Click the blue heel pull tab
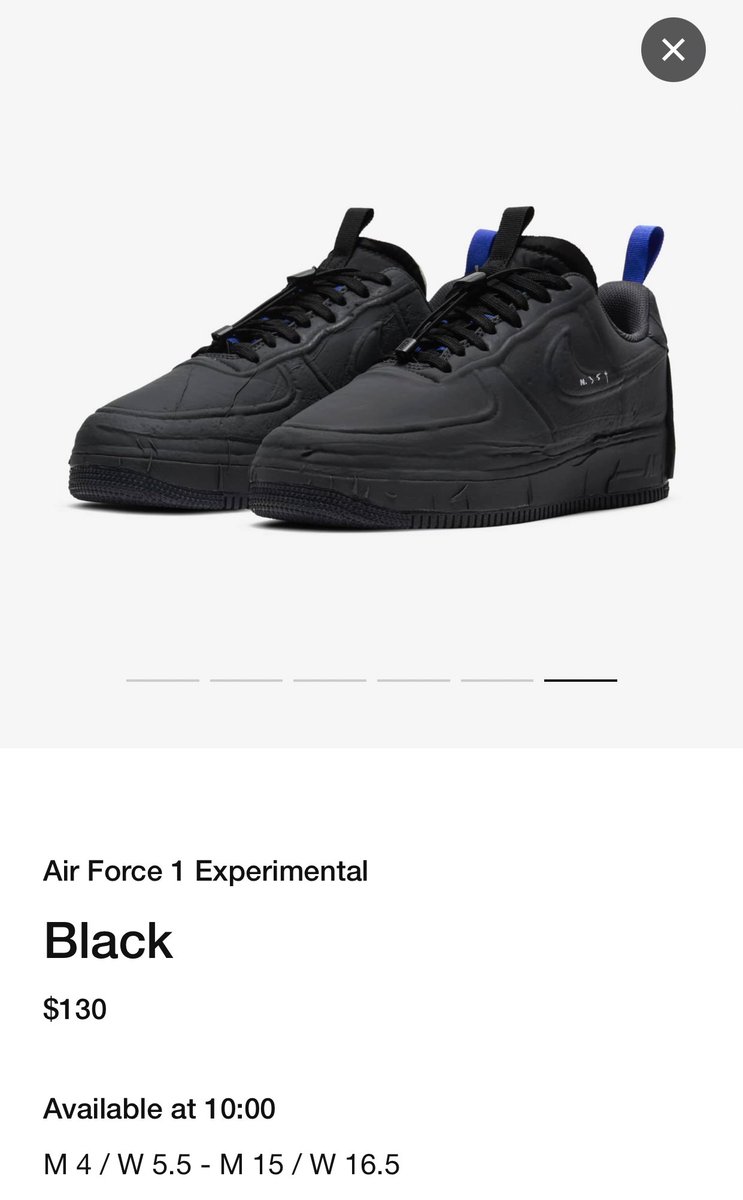Screen dimensions: 743x1200 [643, 256]
